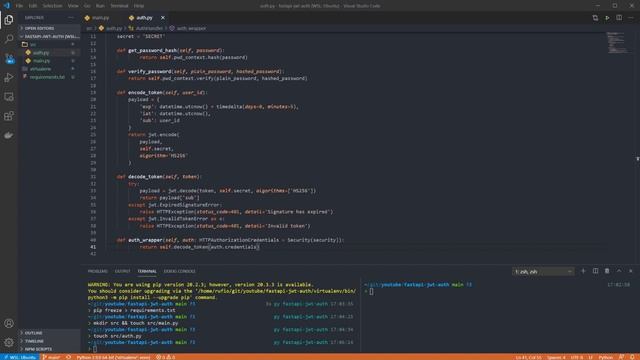640x360 pixels.
Task: Open the Source Control view
Action: 9,58
